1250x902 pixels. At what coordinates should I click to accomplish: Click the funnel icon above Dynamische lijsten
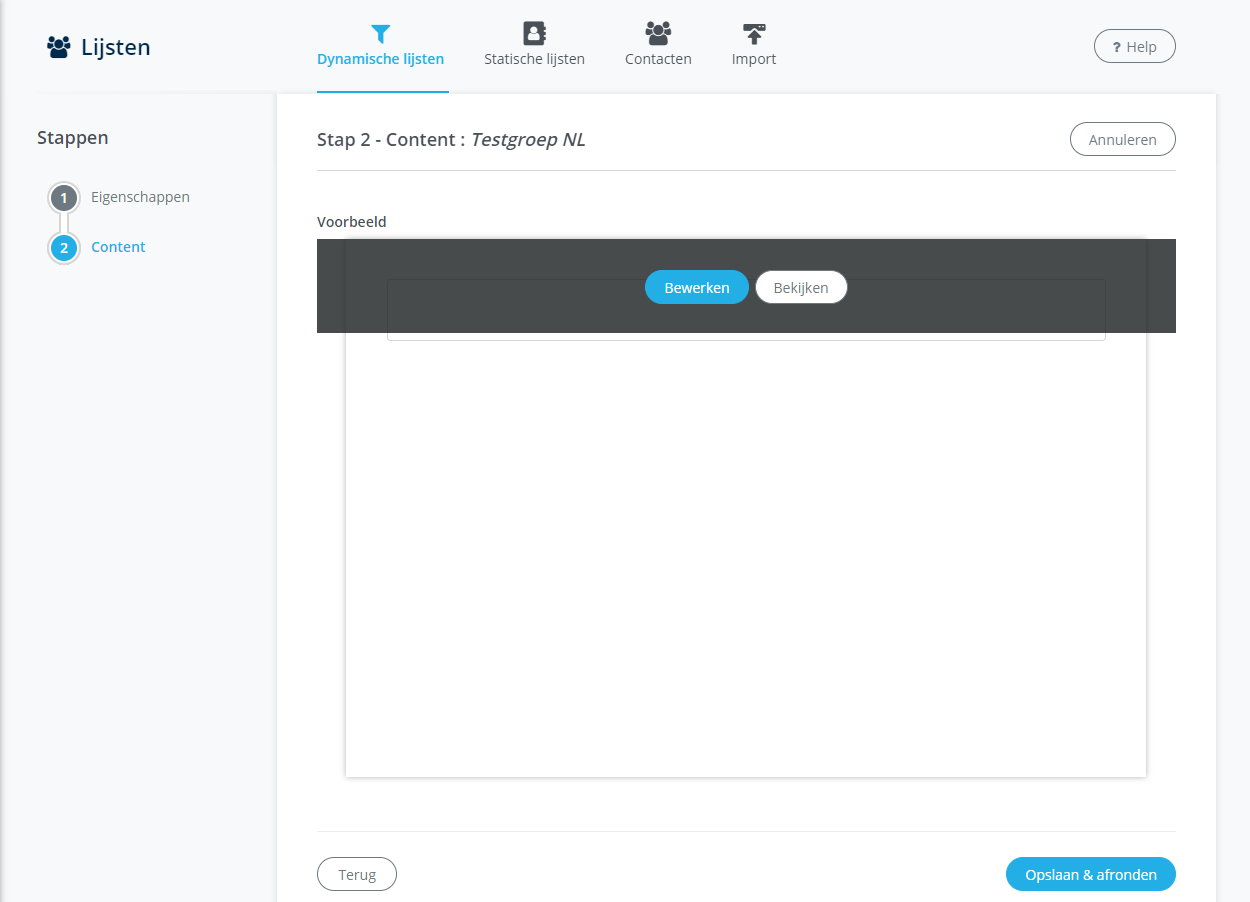pyautogui.click(x=380, y=33)
